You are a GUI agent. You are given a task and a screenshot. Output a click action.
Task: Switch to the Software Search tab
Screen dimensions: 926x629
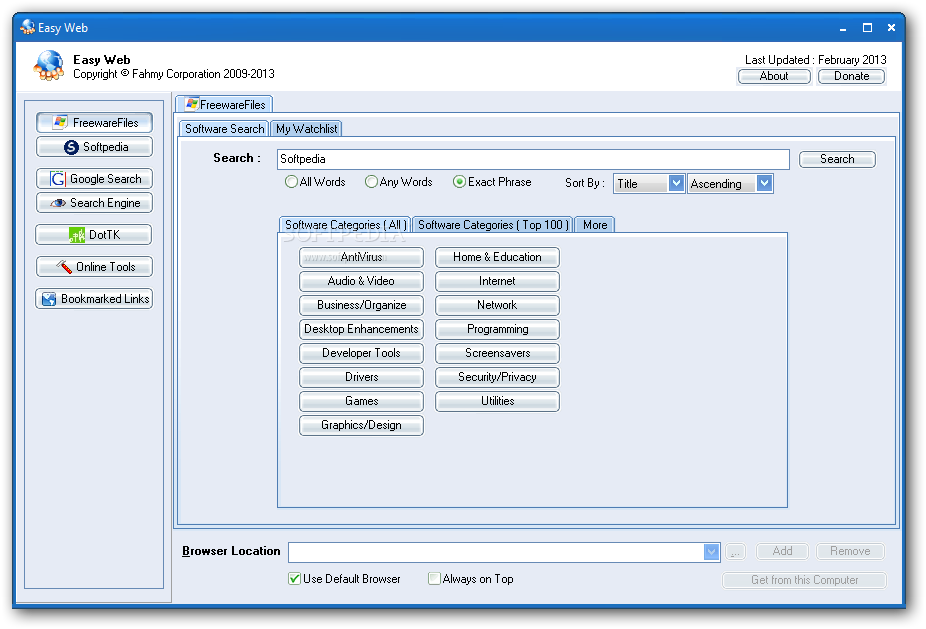pos(224,129)
